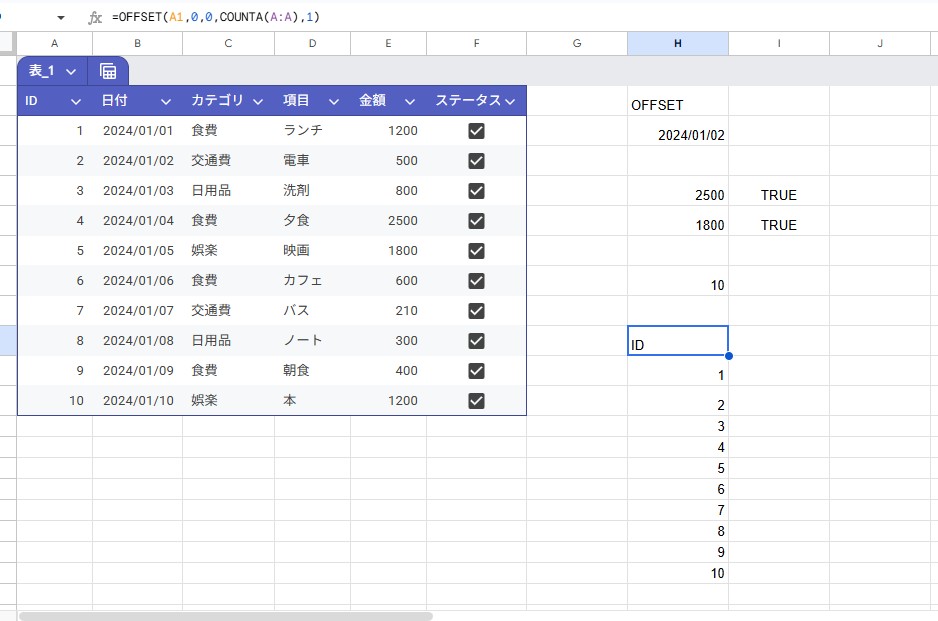
Task: Uncheck the status checkbox on the ランチ row
Action: click(x=476, y=131)
